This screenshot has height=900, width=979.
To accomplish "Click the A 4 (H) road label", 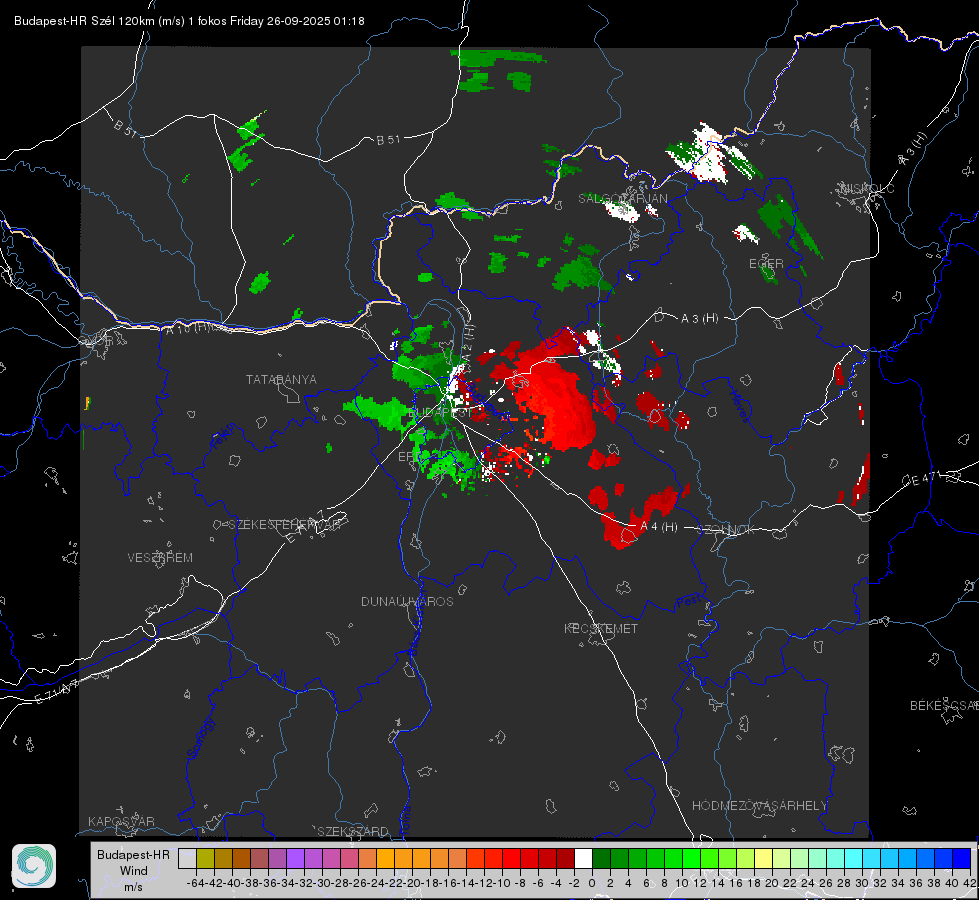I will click(x=659, y=527).
